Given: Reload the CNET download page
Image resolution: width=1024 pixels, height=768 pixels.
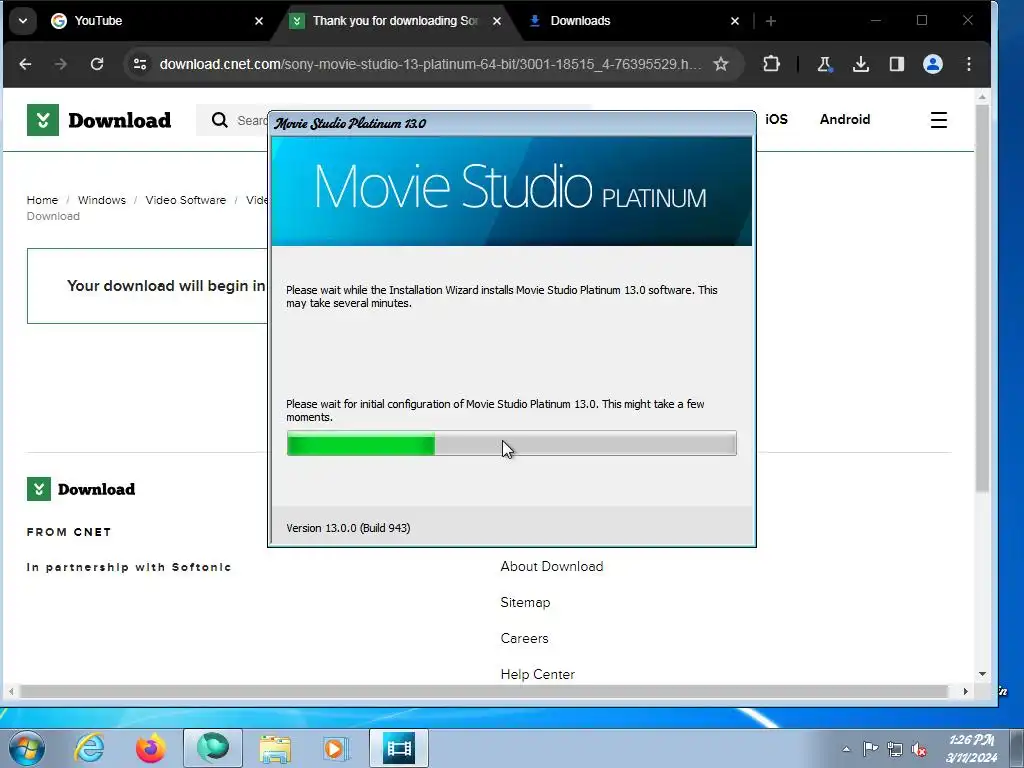Looking at the screenshot, I should (97, 64).
